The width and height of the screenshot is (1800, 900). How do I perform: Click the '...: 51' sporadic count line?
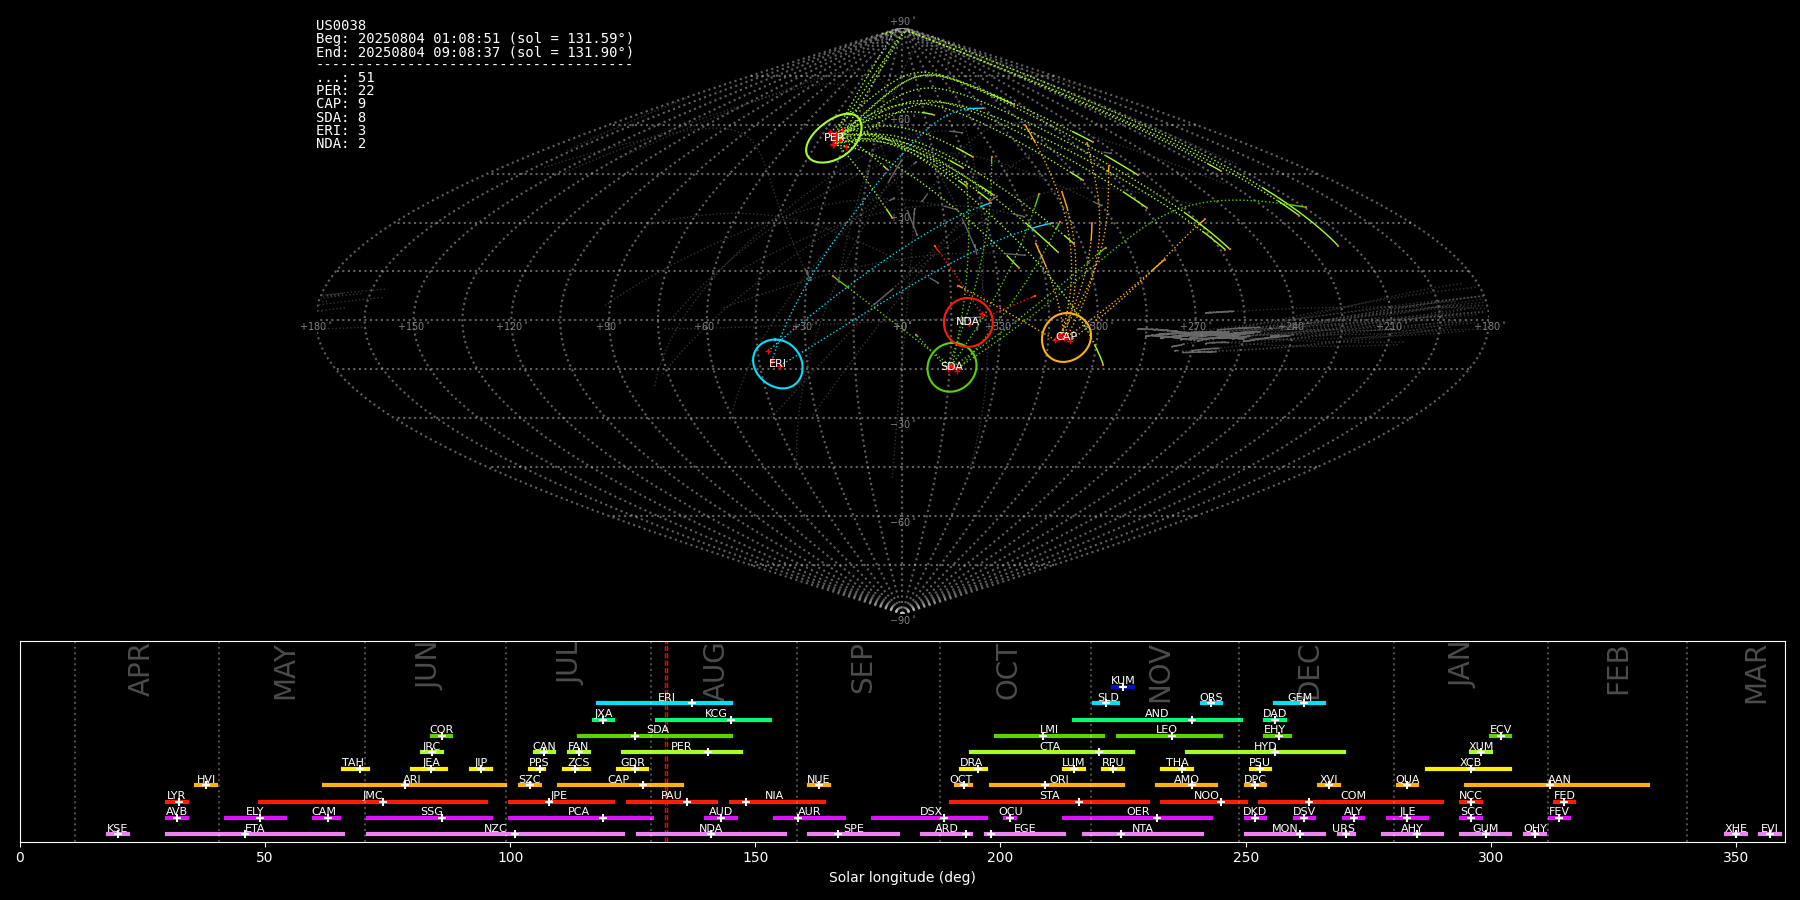coord(345,78)
